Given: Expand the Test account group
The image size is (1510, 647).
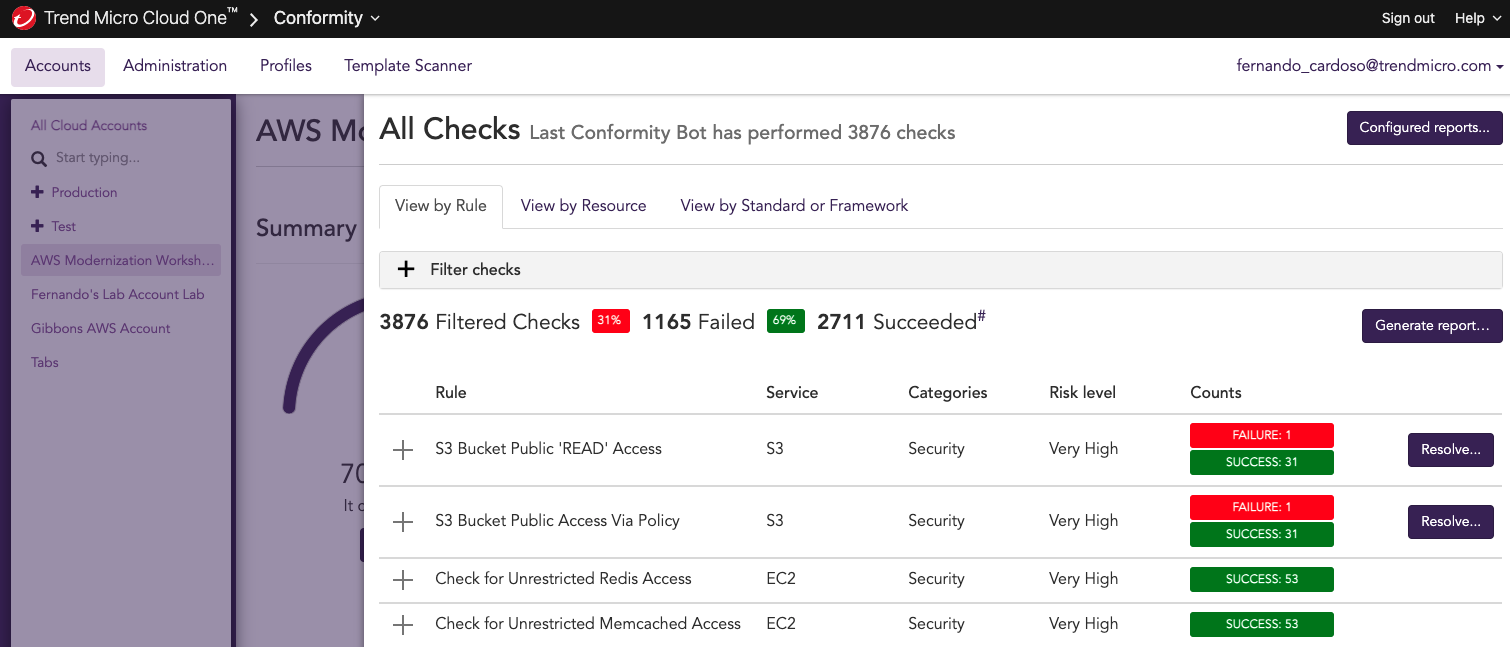Looking at the screenshot, I should (37, 226).
